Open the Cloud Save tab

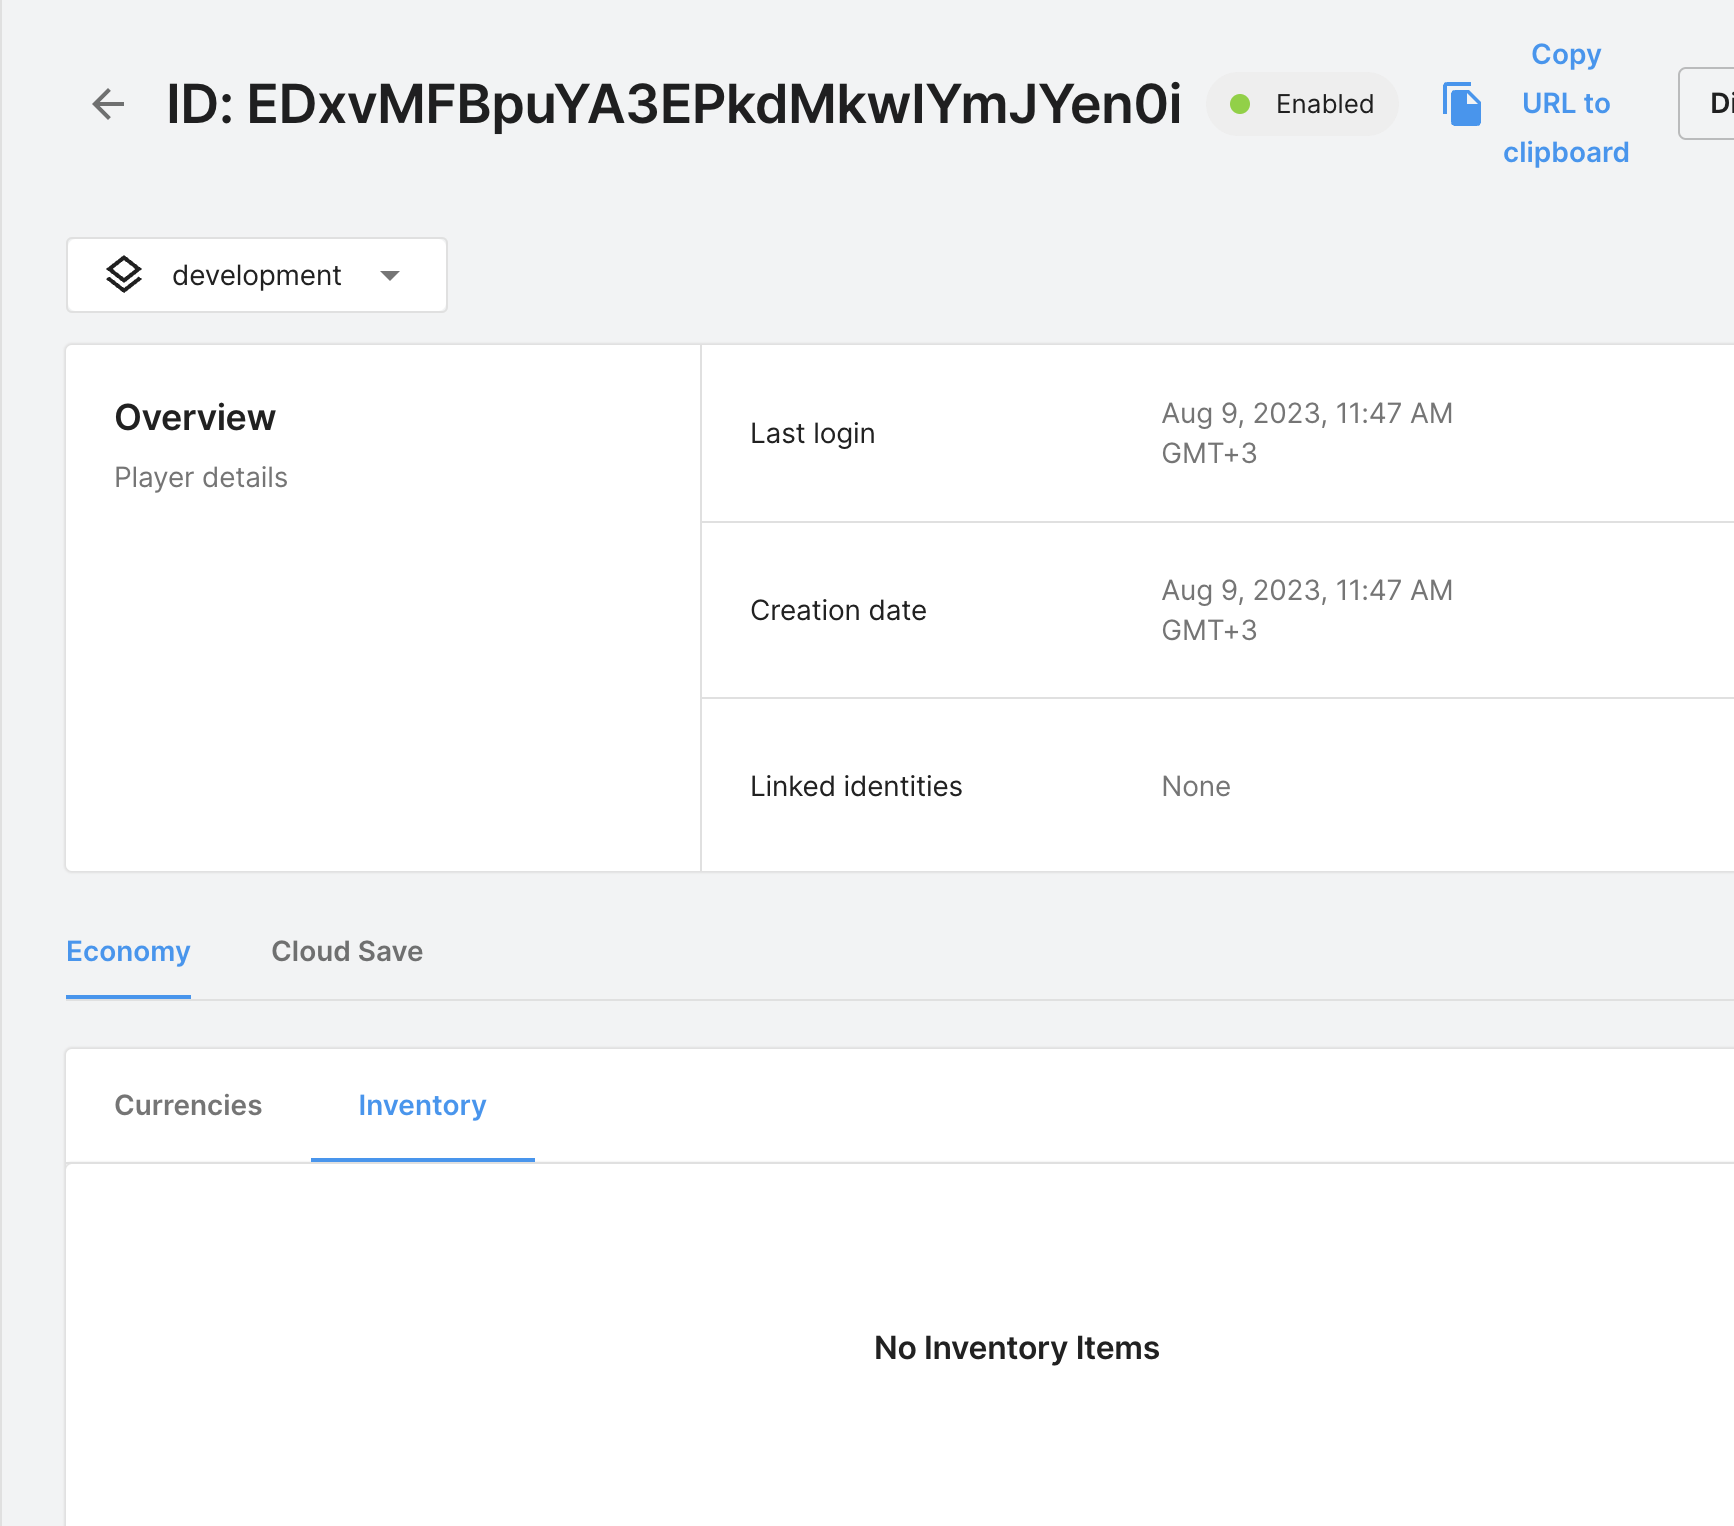347,951
